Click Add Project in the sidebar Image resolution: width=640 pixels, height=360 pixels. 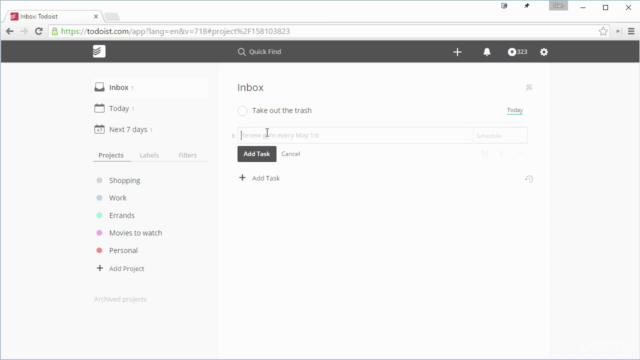tap(121, 269)
